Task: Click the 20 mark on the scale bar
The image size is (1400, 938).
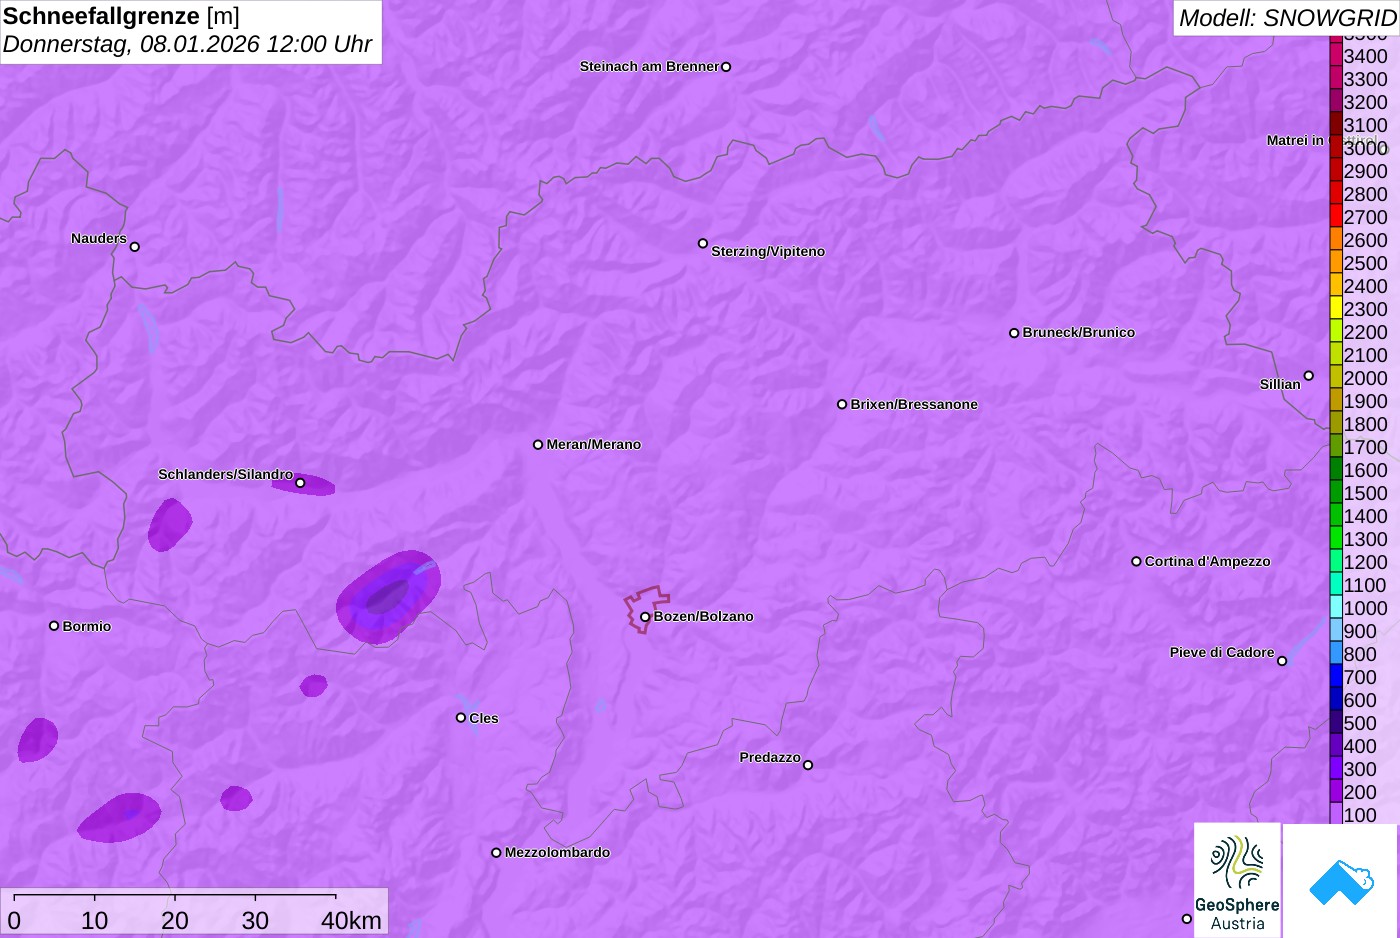Action: [x=175, y=921]
